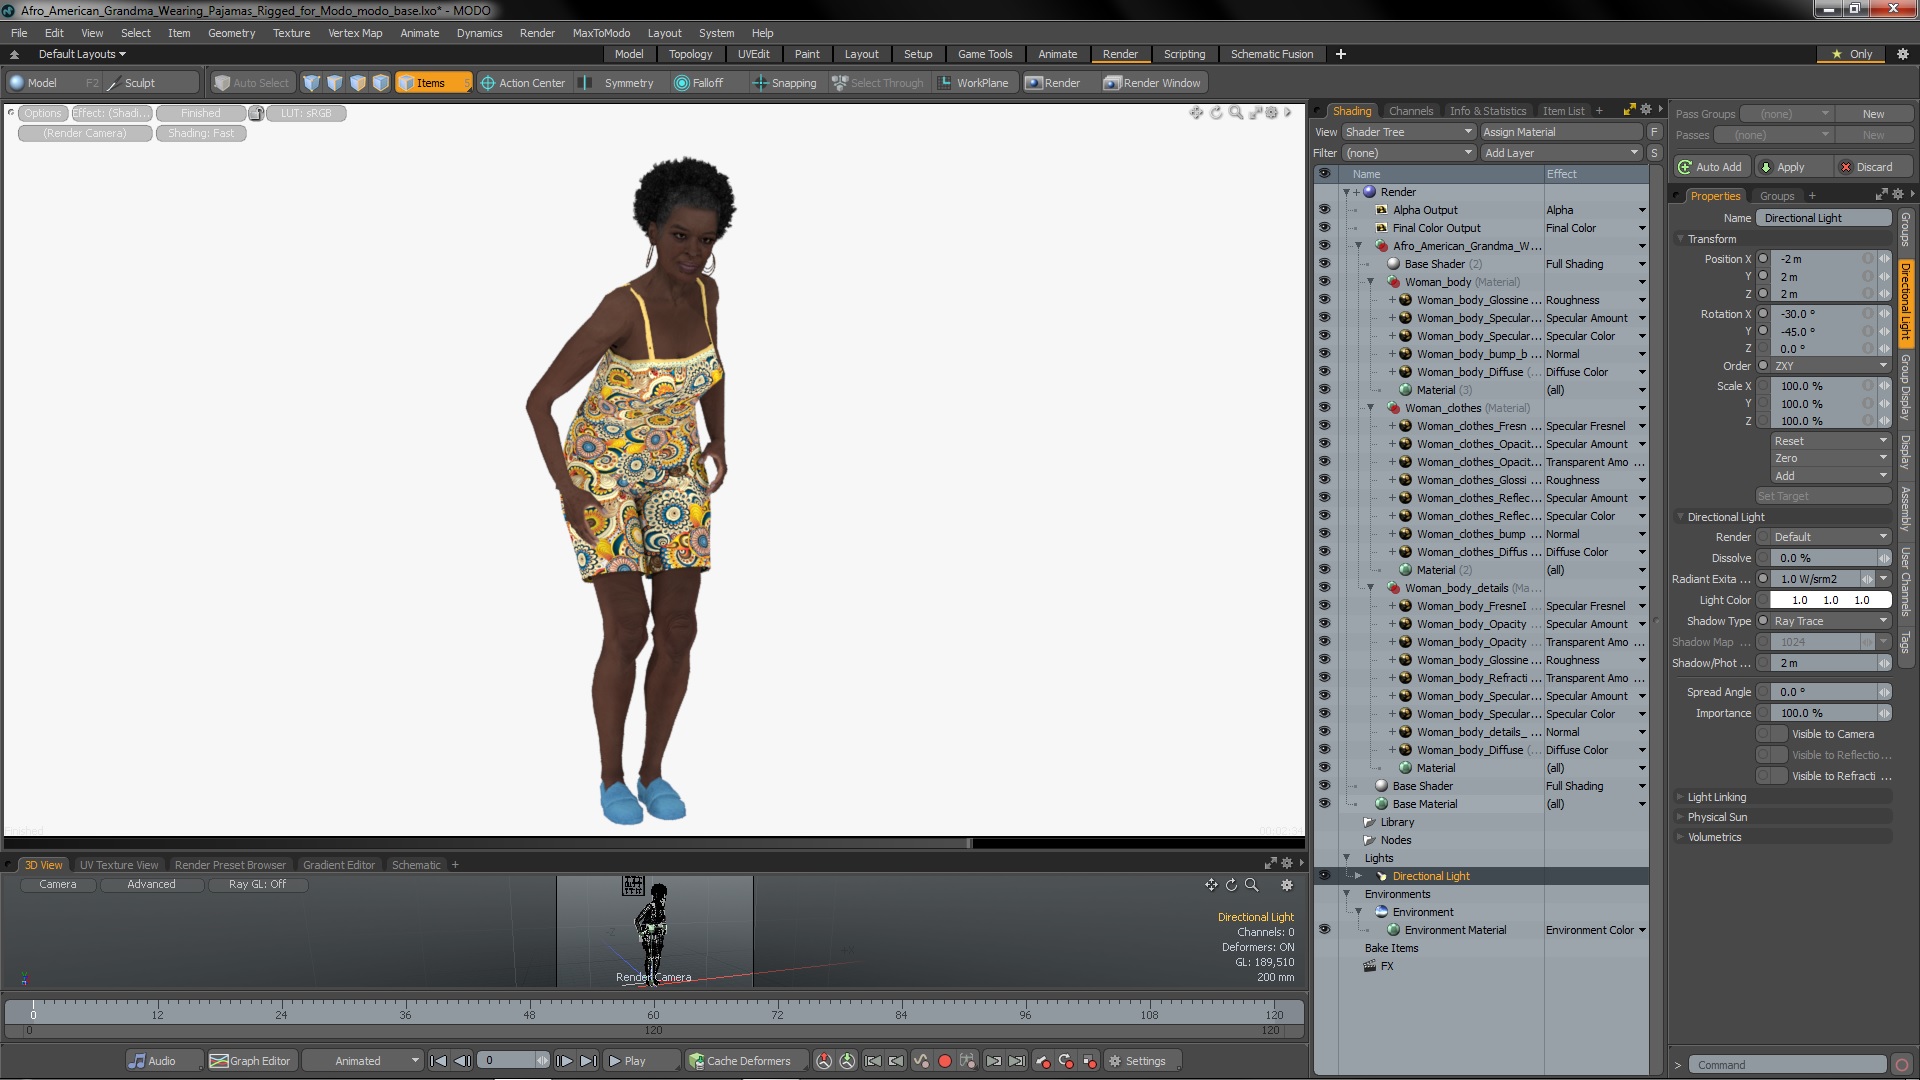Click the Render Window toolbar icon
The width and height of the screenshot is (1920, 1080).
tap(1152, 83)
